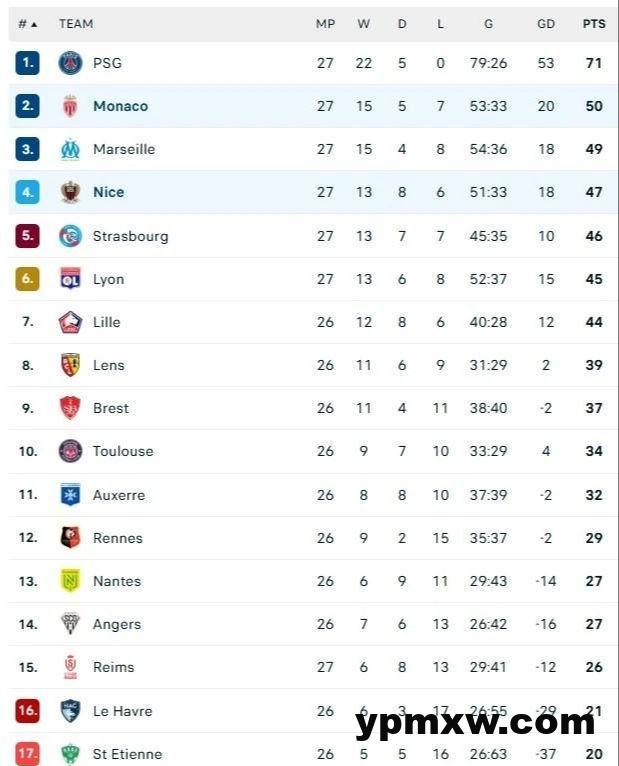Open the Lens club badge
Viewport: 619px width, 766px height.
70,365
